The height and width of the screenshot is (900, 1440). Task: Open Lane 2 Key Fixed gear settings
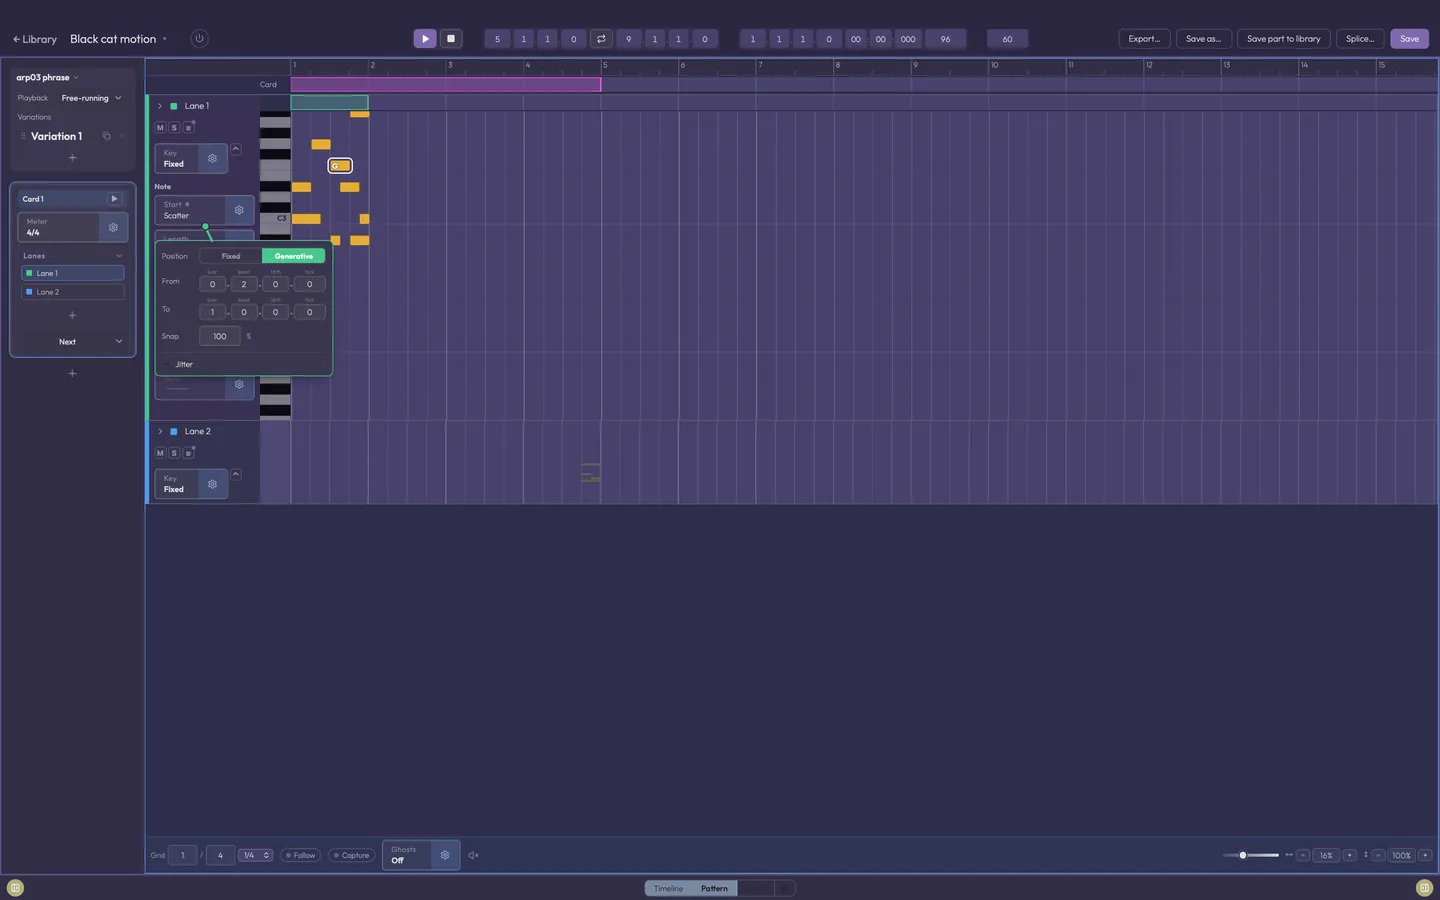coord(212,484)
